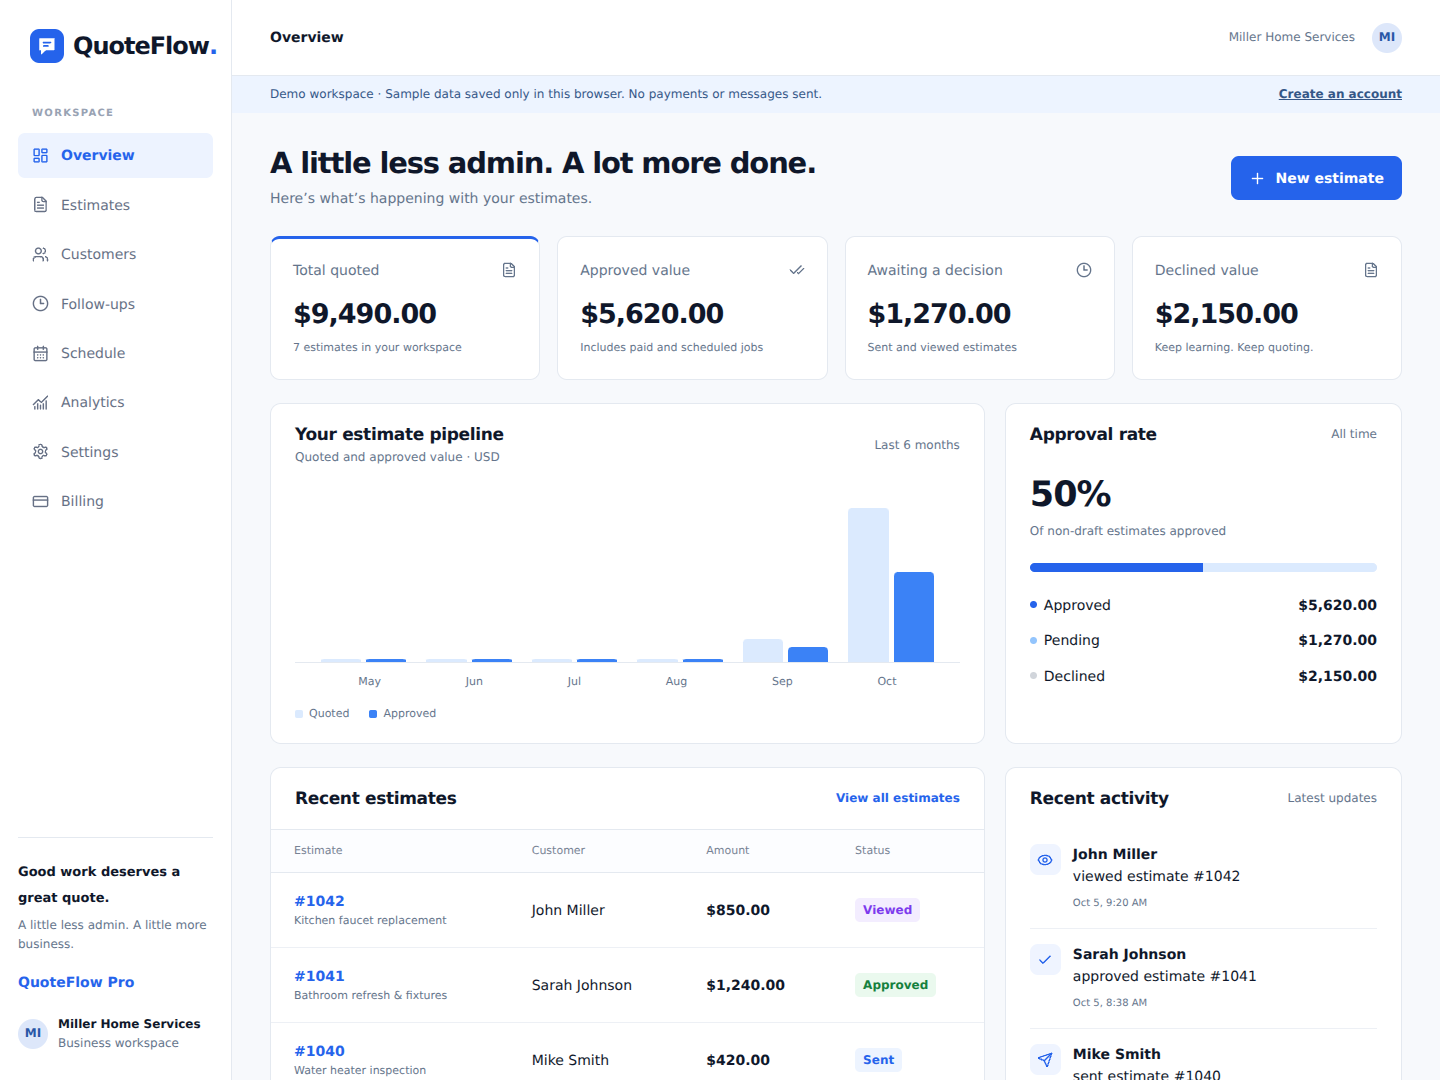Click the double-check icon on Approved value card
The image size is (1440, 1080).
(797, 270)
